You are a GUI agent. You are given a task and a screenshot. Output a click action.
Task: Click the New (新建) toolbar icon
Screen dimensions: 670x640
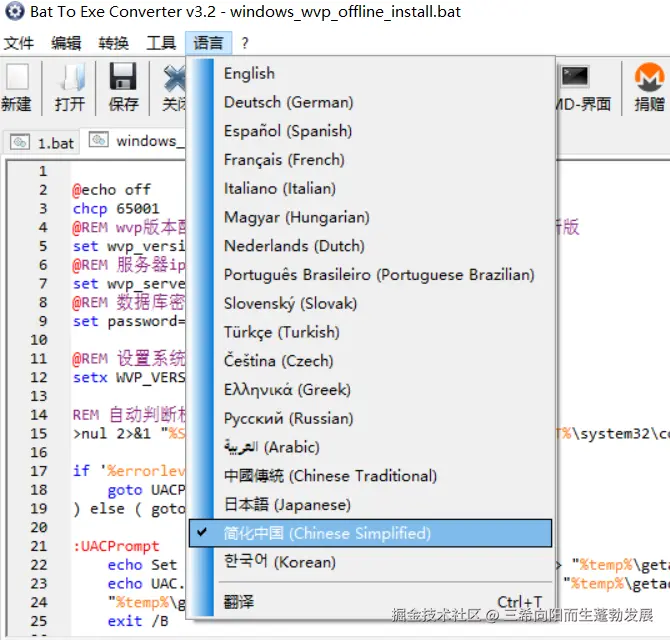[17, 77]
